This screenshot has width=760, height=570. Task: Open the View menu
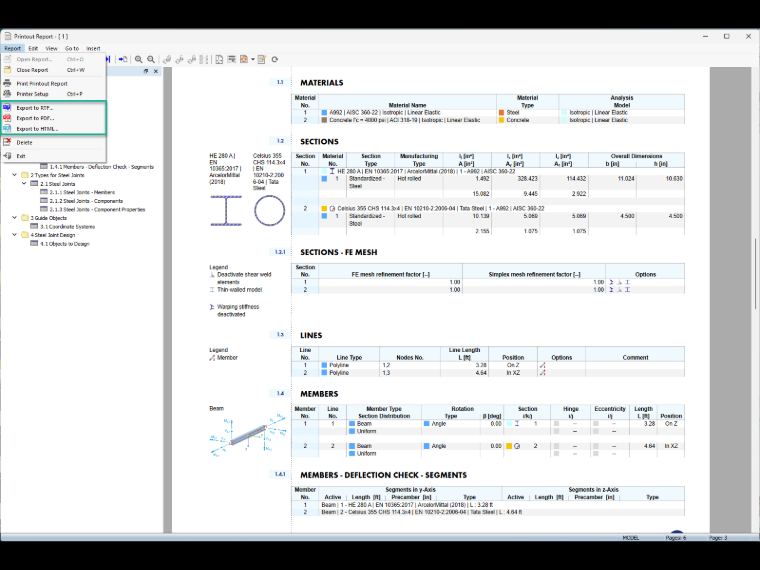(51, 48)
